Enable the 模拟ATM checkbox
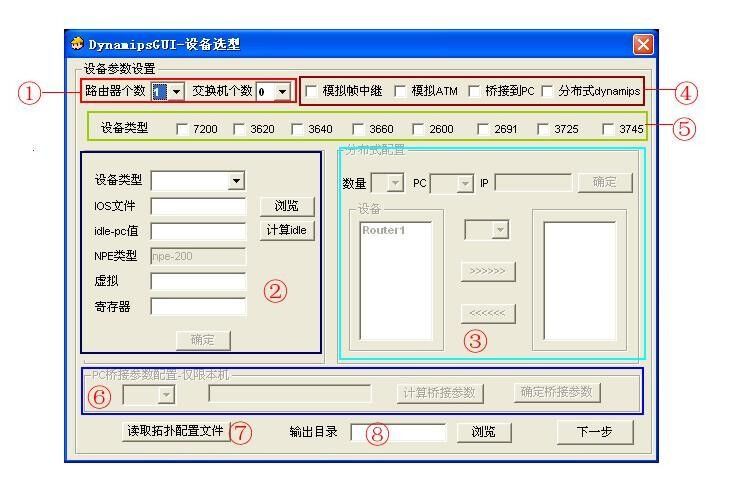The image size is (731, 478). (400, 91)
